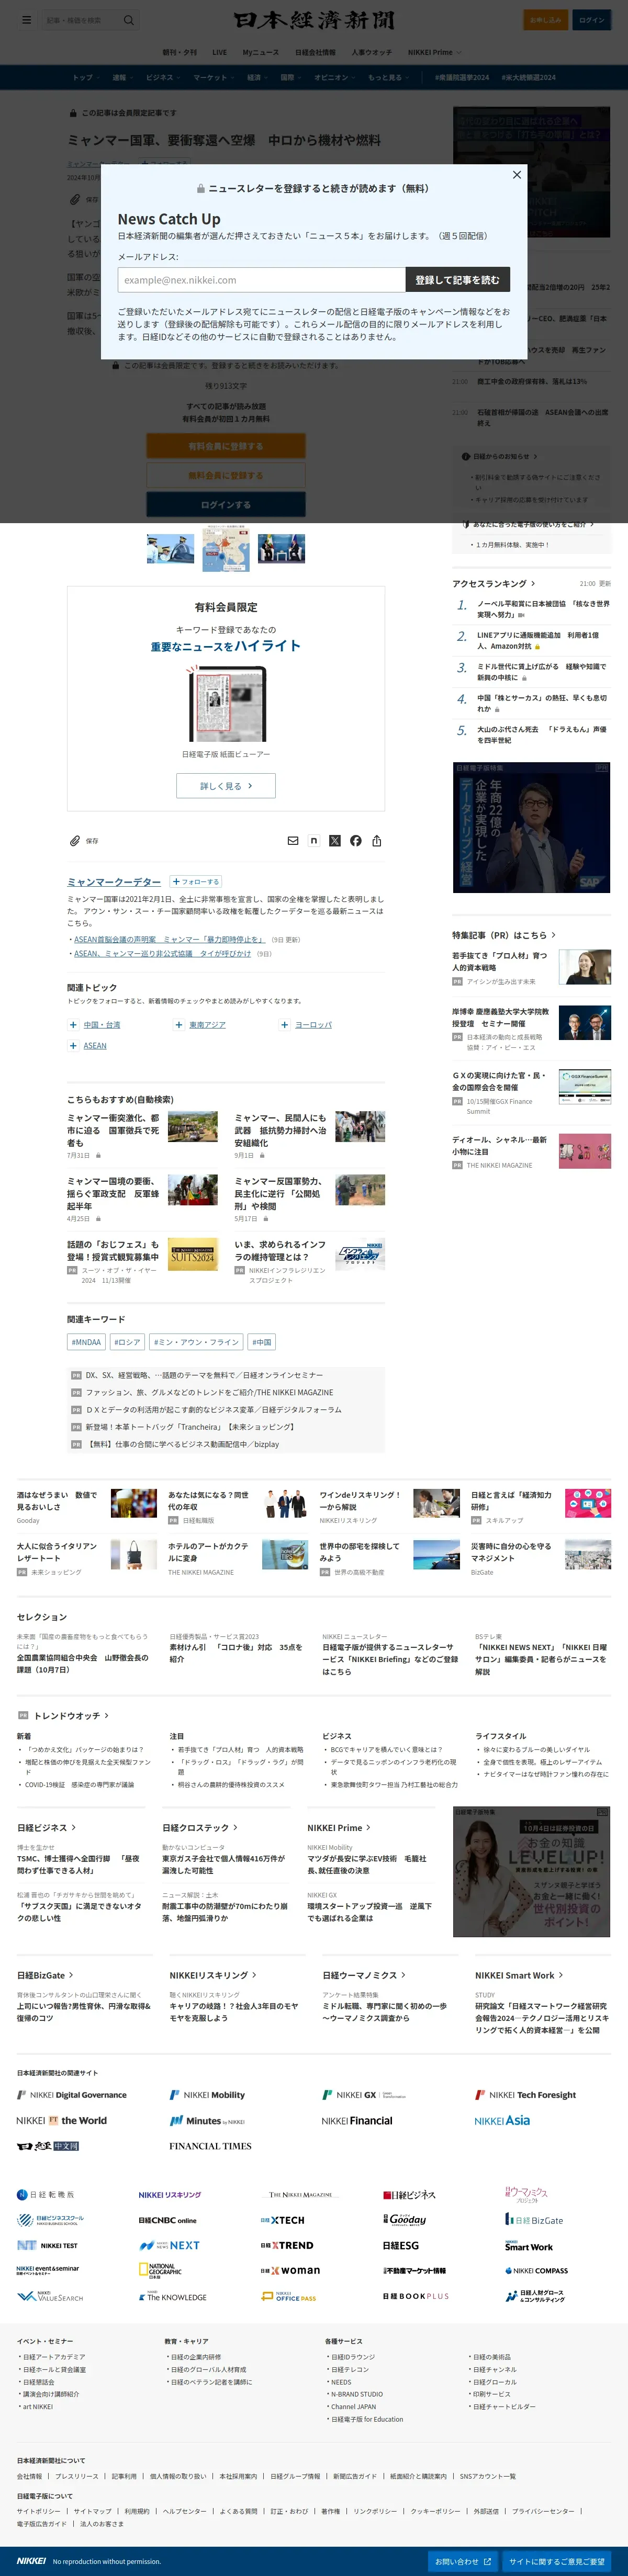Click the 詳しく見る button
The width and height of the screenshot is (628, 2576).
click(226, 786)
